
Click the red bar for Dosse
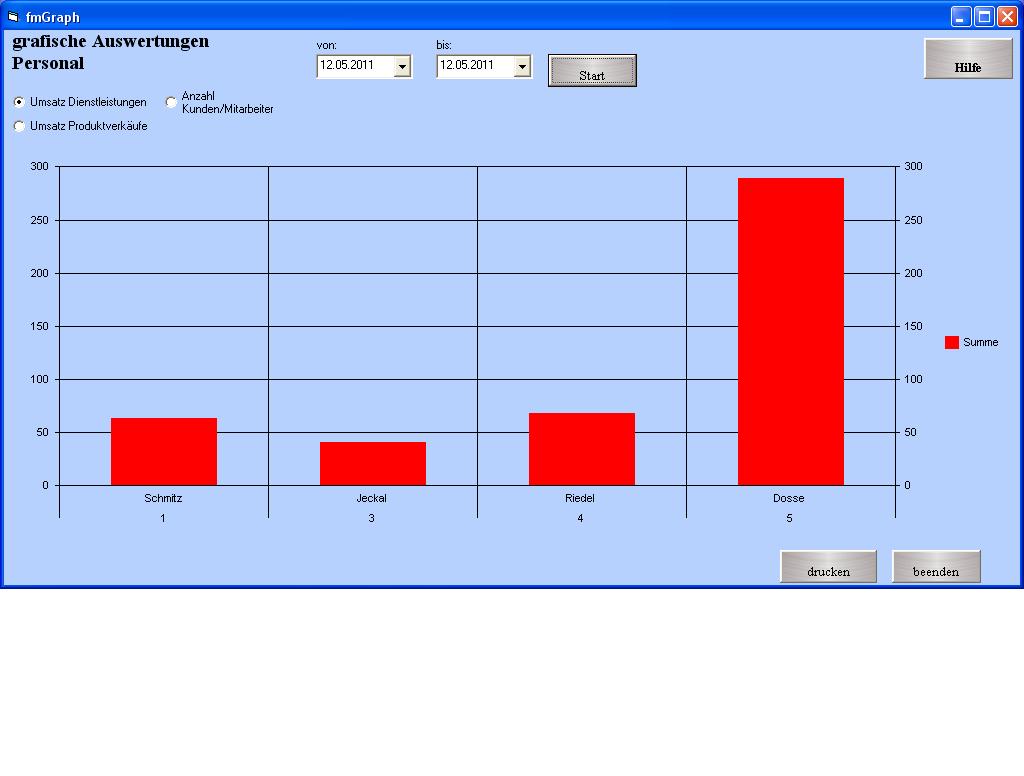tap(790, 332)
